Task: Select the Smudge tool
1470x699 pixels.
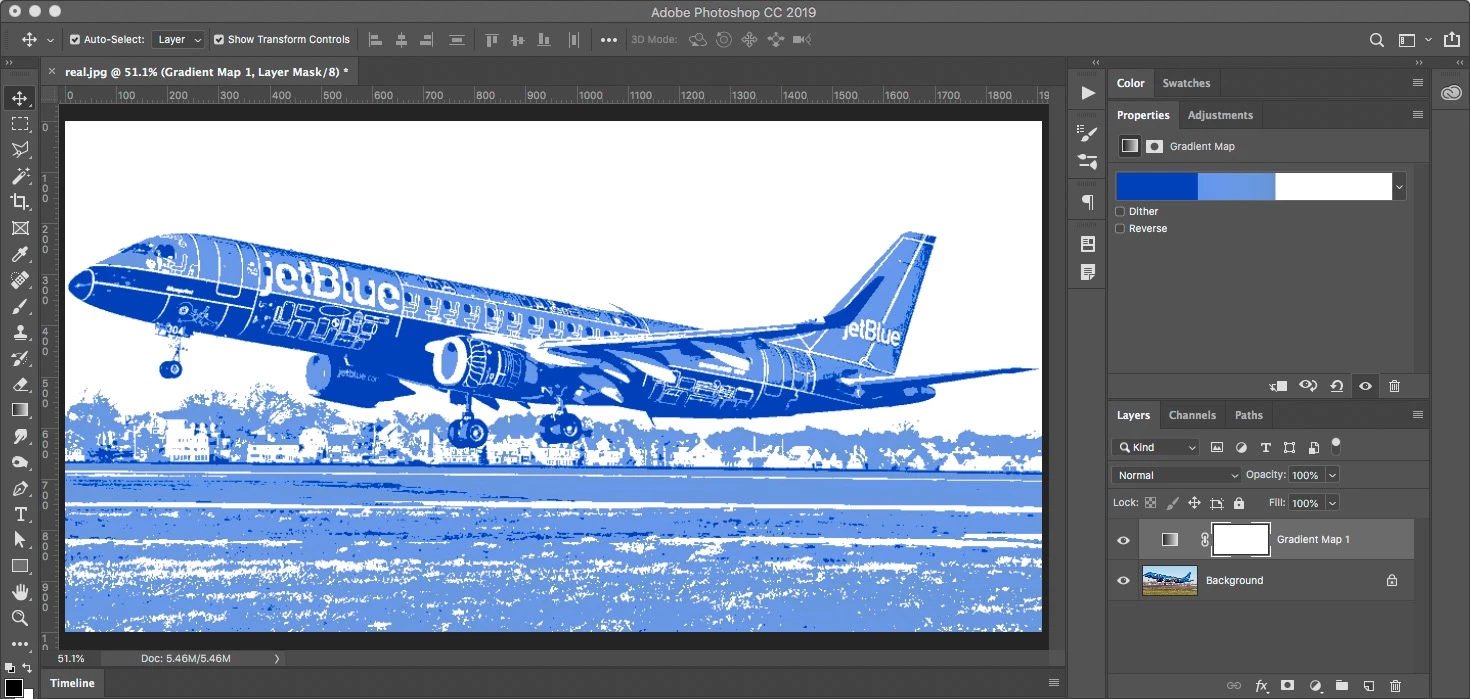Action: tap(20, 436)
